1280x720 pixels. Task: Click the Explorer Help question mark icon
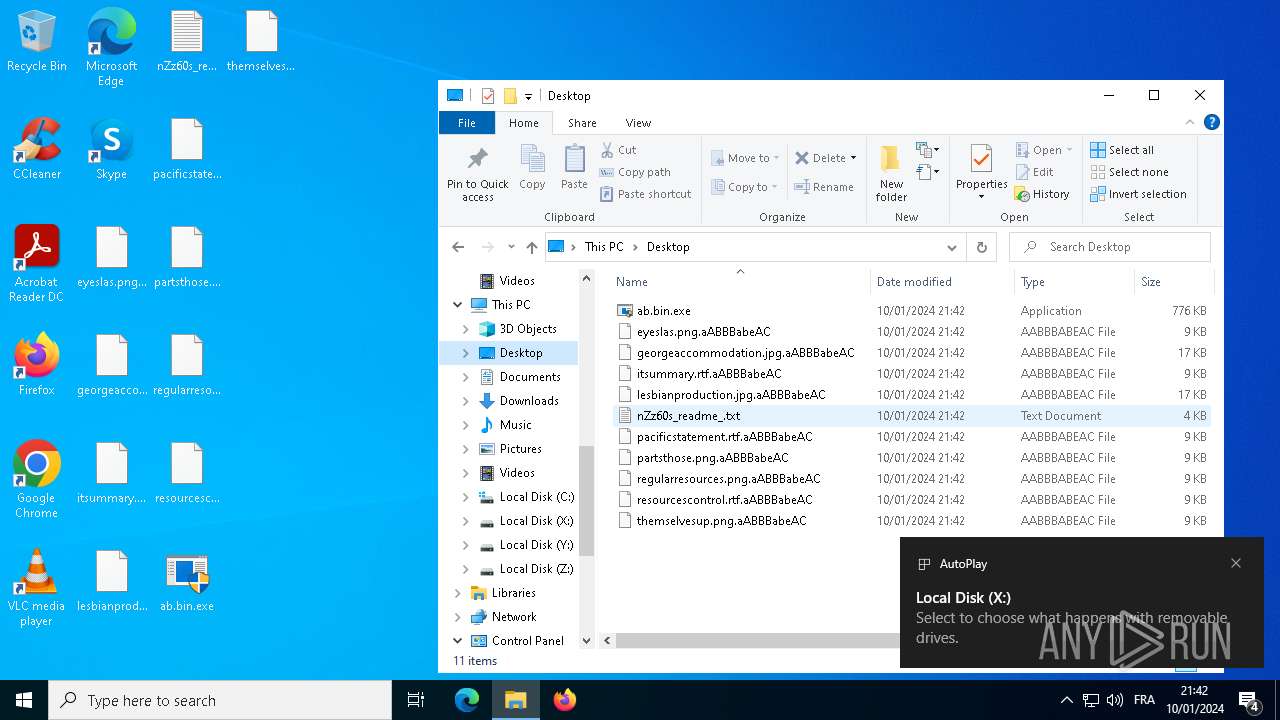tap(1211, 123)
